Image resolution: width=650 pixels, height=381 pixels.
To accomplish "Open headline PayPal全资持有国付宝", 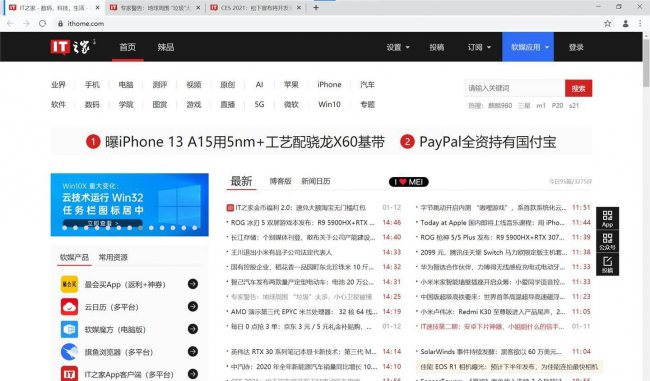I will [488, 142].
